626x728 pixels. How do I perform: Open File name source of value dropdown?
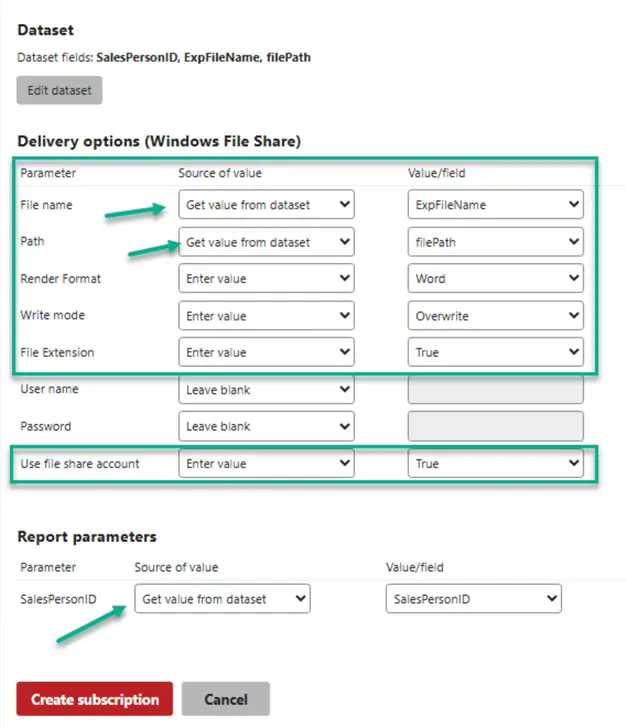click(266, 205)
